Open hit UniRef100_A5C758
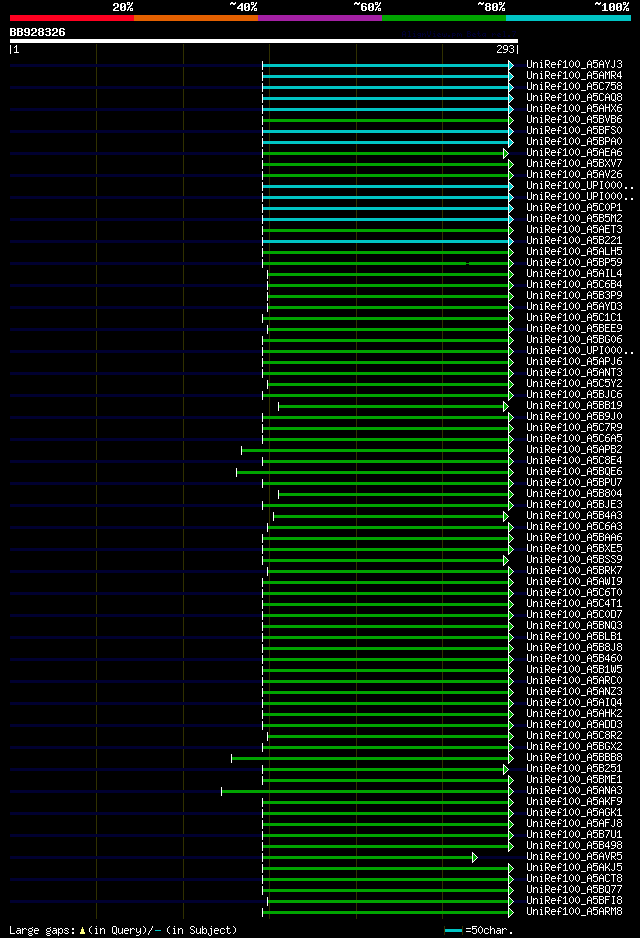640x938 pixels. click(574, 86)
